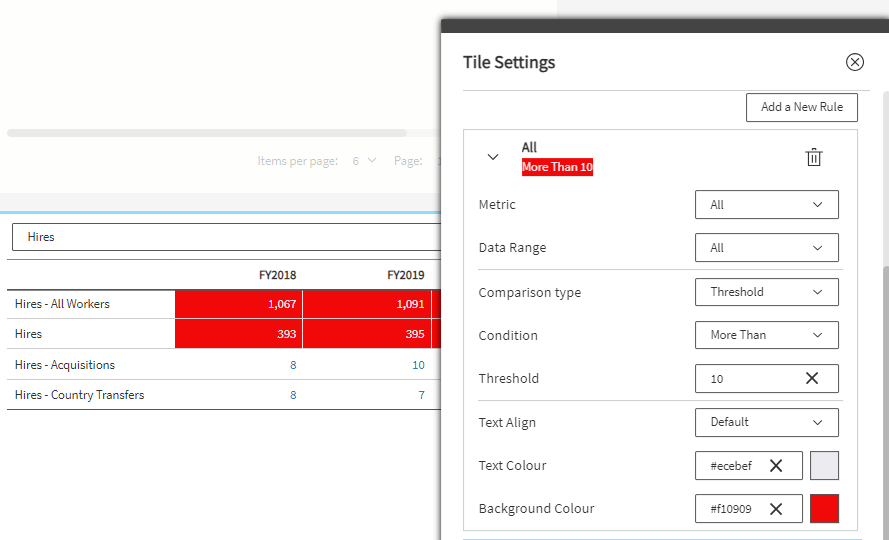The image size is (889, 540).
Task: Clear the Text Colour hex value
Action: pyautogui.click(x=775, y=466)
